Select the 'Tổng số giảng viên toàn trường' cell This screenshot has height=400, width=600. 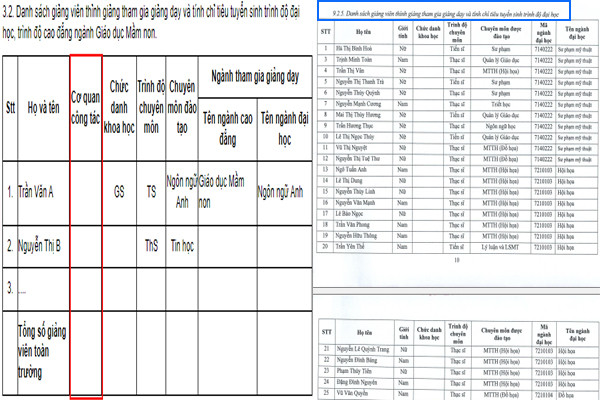(42, 352)
